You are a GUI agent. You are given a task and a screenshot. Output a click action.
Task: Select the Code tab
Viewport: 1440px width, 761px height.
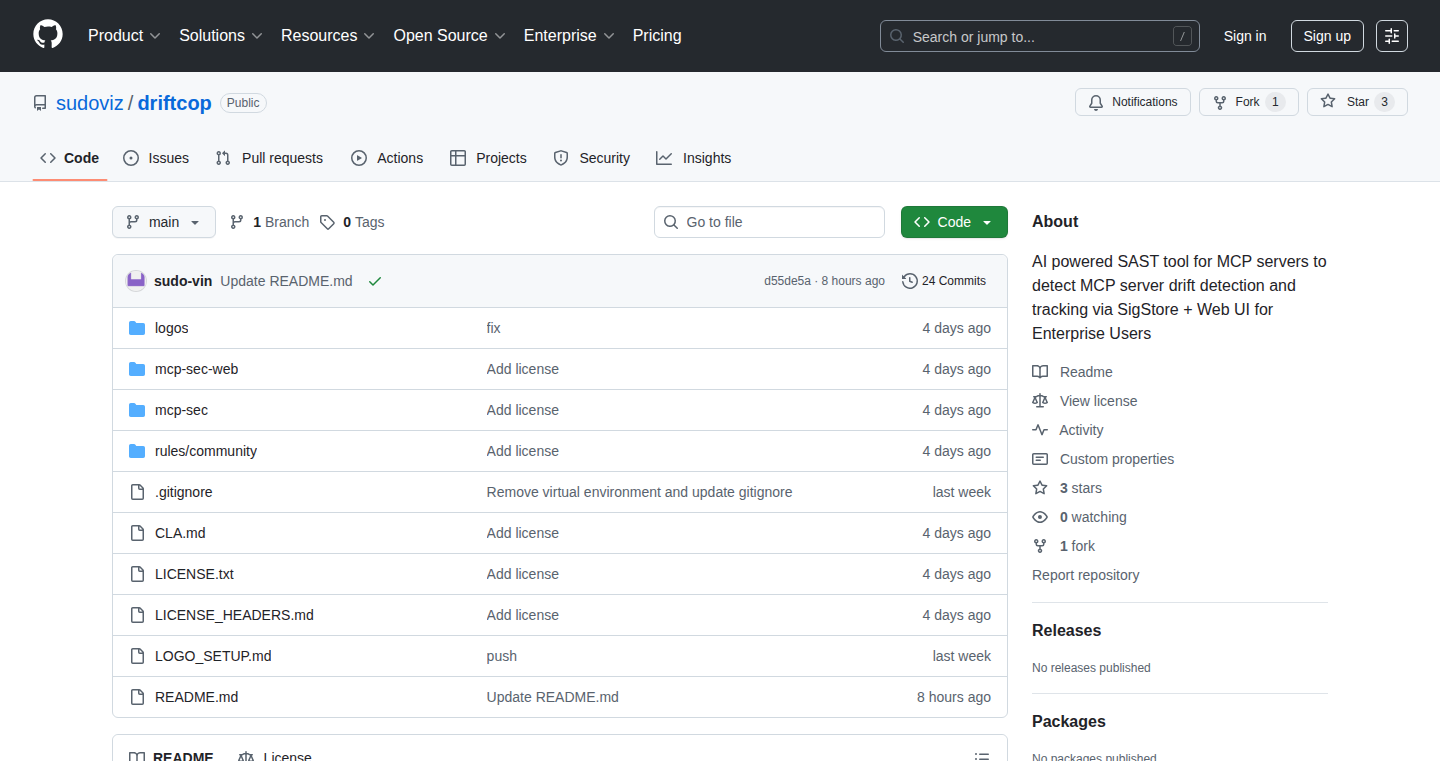click(70, 158)
